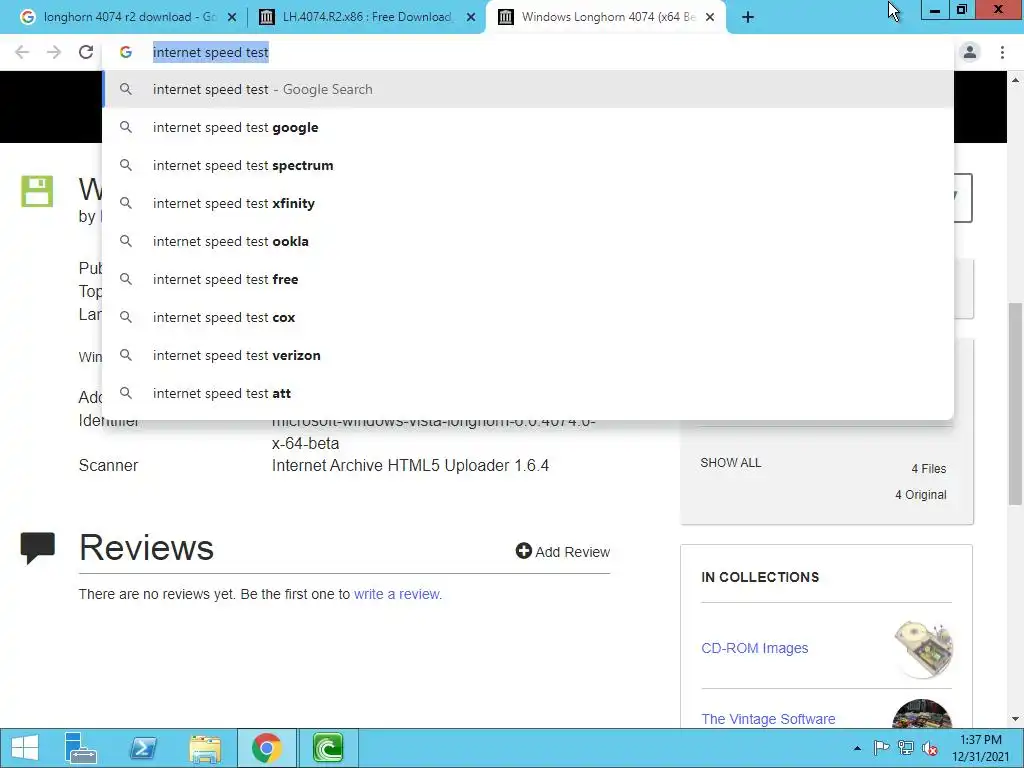
Task: Click the Chrome taskbar icon
Action: pyautogui.click(x=266, y=748)
